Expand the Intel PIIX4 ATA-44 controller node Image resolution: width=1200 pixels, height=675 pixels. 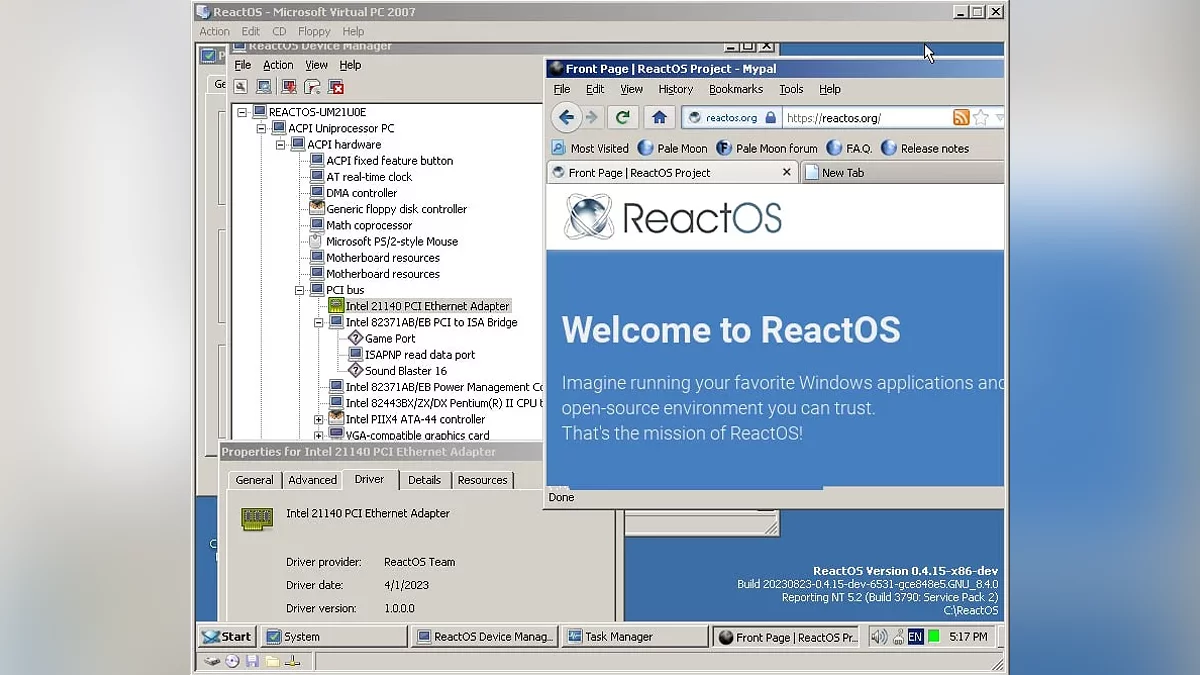coord(319,419)
